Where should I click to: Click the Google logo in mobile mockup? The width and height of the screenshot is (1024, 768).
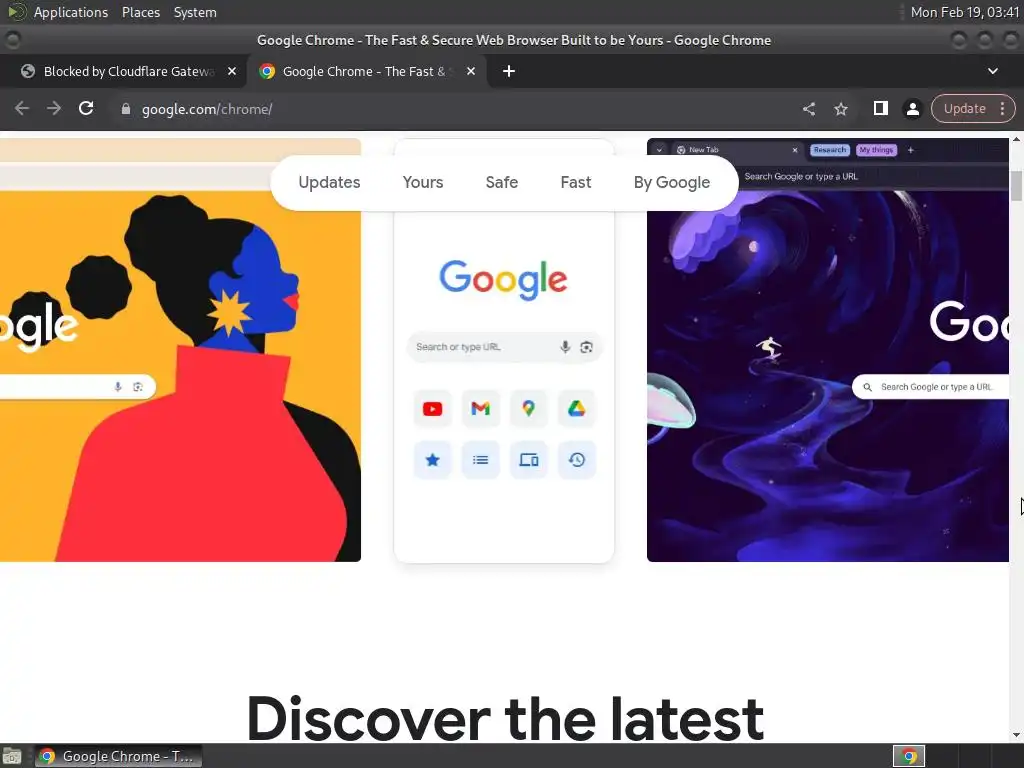pos(504,280)
